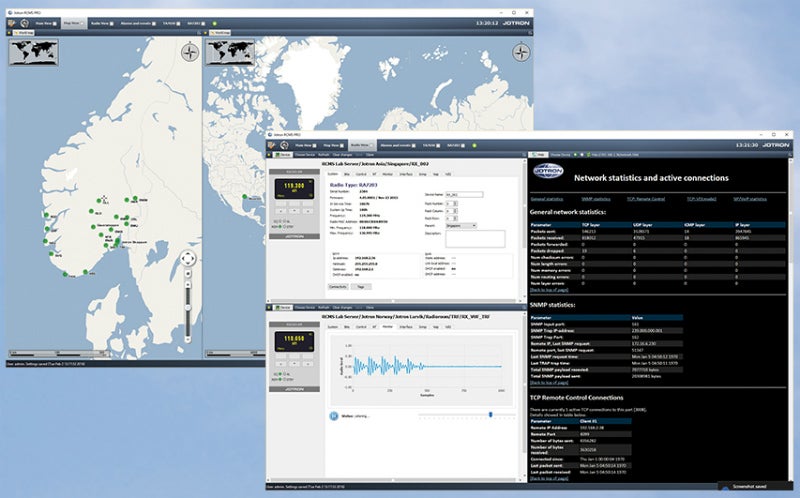Adjust the audio level slider below the waveform
Screen dimensions: 800x498
click(489, 414)
